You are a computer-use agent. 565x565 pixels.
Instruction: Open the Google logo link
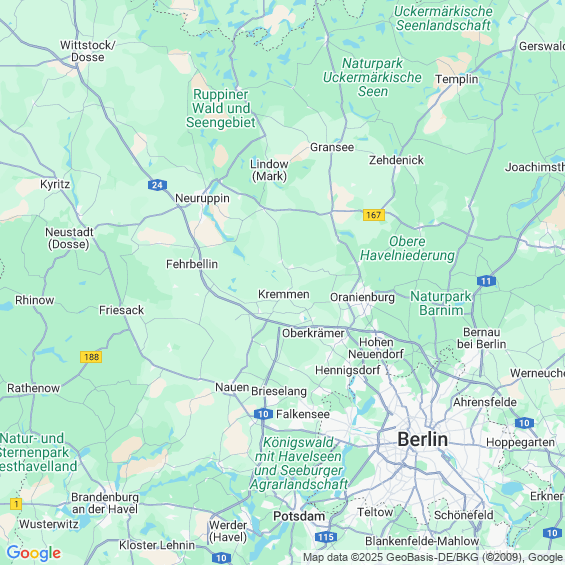click(x=34, y=553)
